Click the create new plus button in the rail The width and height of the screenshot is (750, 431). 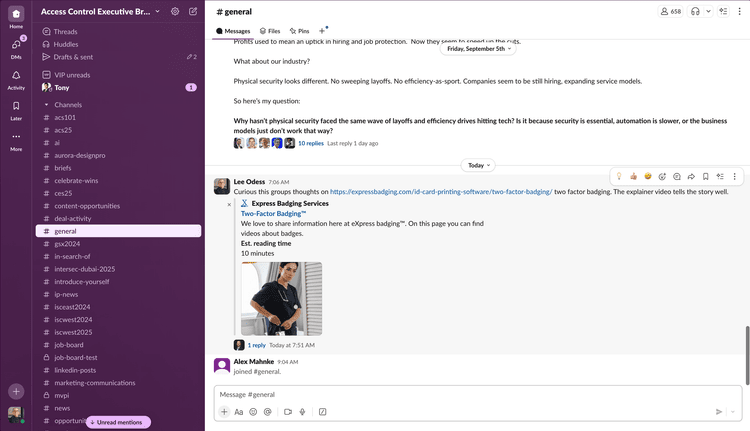pos(16,391)
